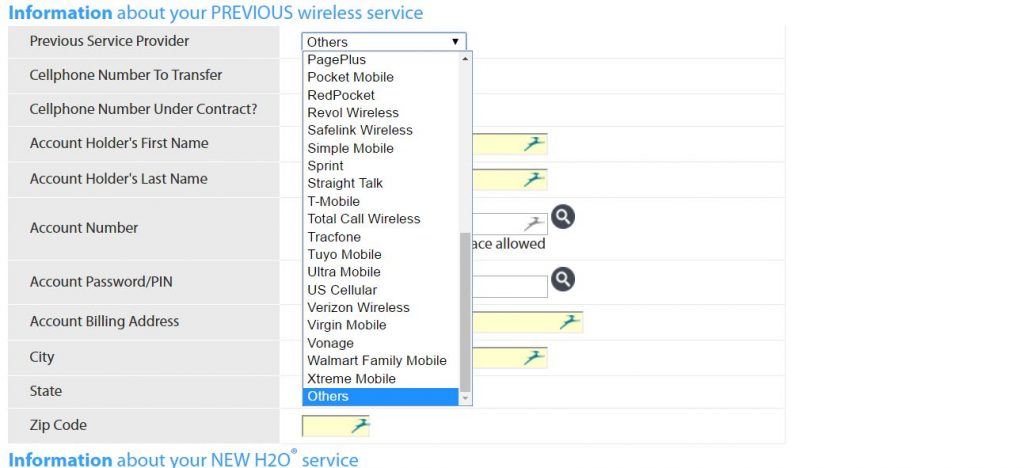
Task: Click the magnifier icon beside Account Password/PIN
Action: point(562,279)
